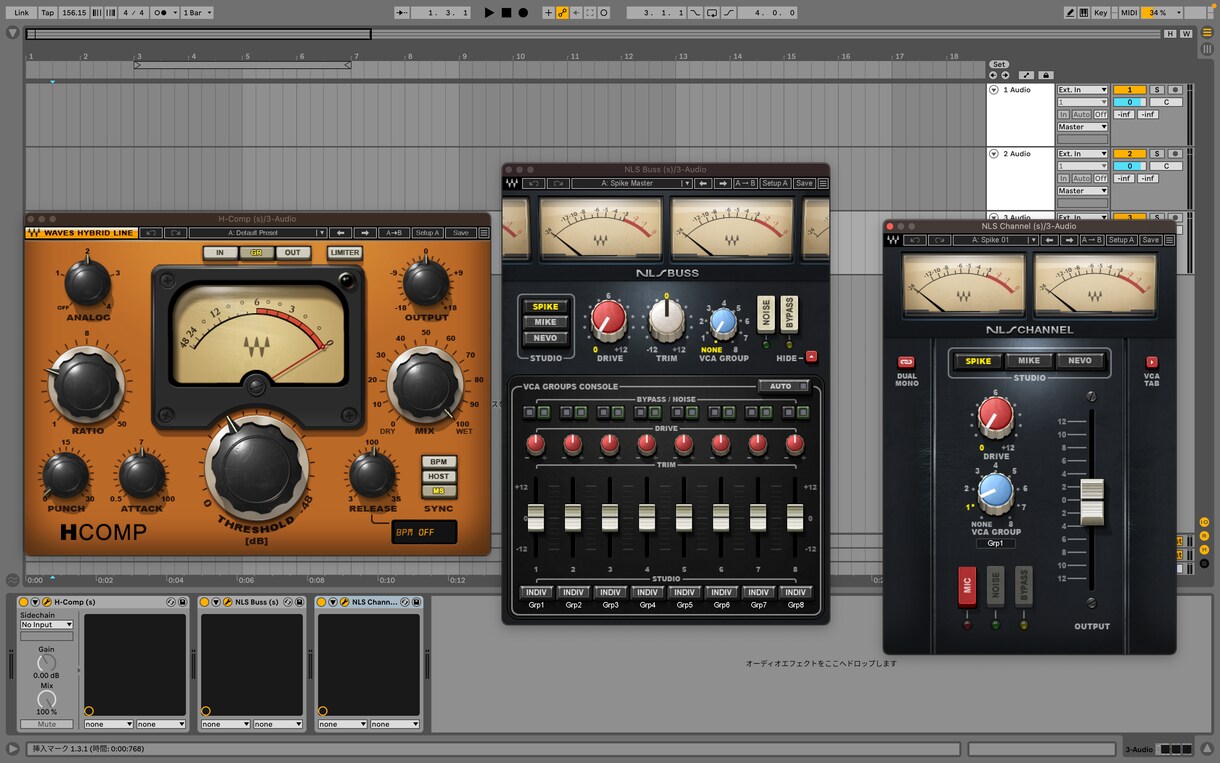The height and width of the screenshot is (763, 1220).
Task: Click the Waves logo in NLS Buss toolbar
Action: [512, 184]
